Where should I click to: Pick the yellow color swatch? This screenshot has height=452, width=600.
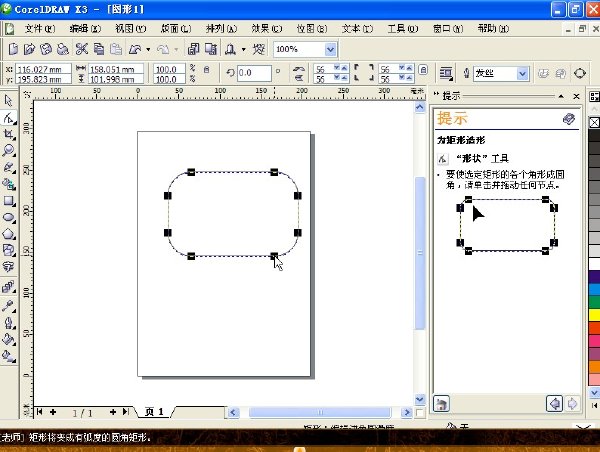594,315
